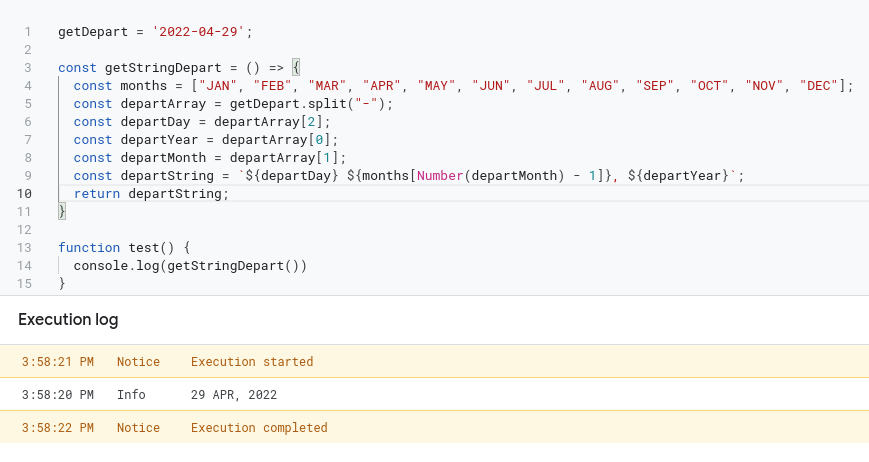869x462 pixels.
Task: Click the console.log statement on line 14
Action: pyautogui.click(x=190, y=266)
